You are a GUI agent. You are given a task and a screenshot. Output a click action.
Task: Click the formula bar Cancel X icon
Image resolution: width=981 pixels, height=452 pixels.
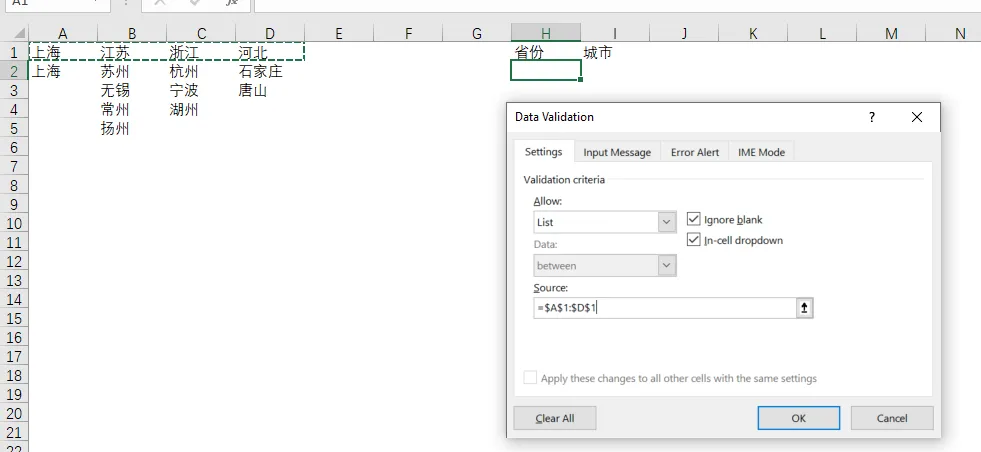[162, 3]
